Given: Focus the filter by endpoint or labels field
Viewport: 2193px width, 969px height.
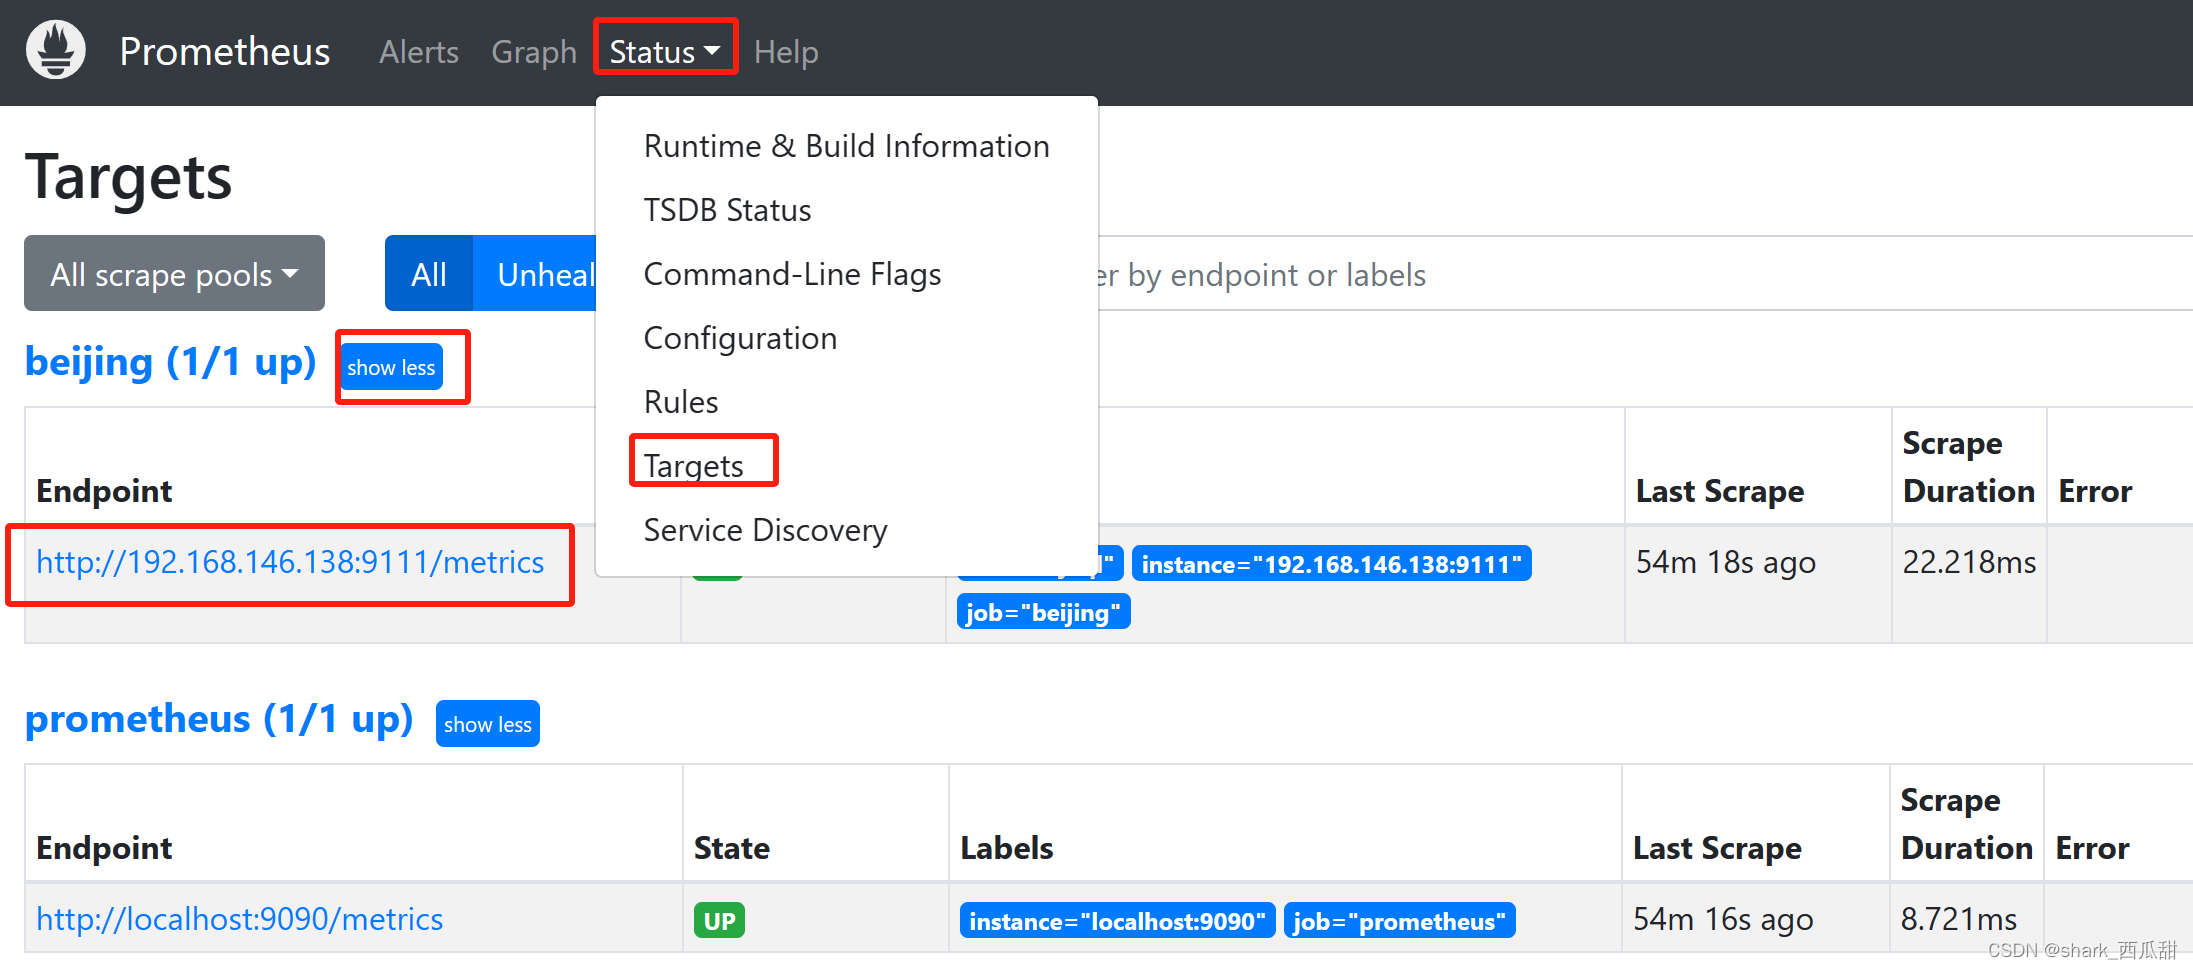Looking at the screenshot, I should point(1645,274).
